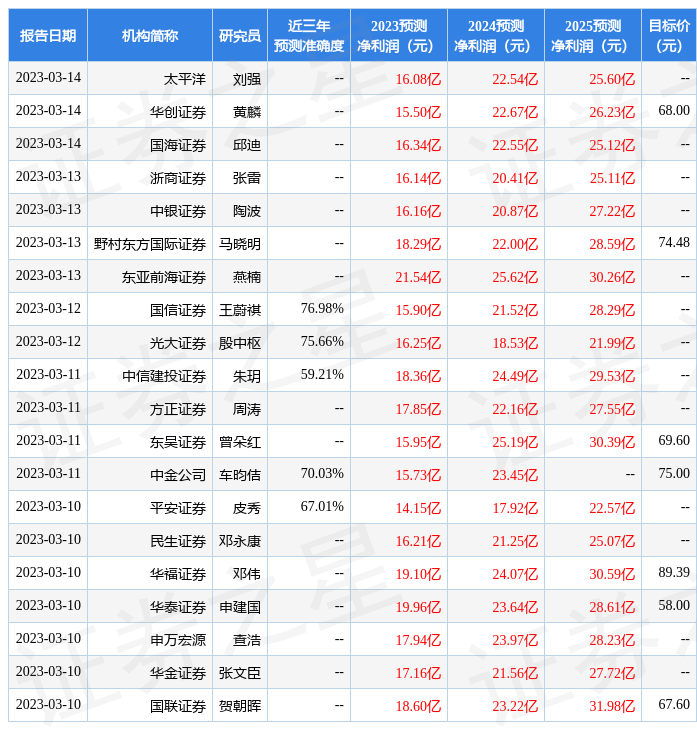
Task: Click accuracy value 59.21%
Action: pyautogui.click(x=322, y=375)
